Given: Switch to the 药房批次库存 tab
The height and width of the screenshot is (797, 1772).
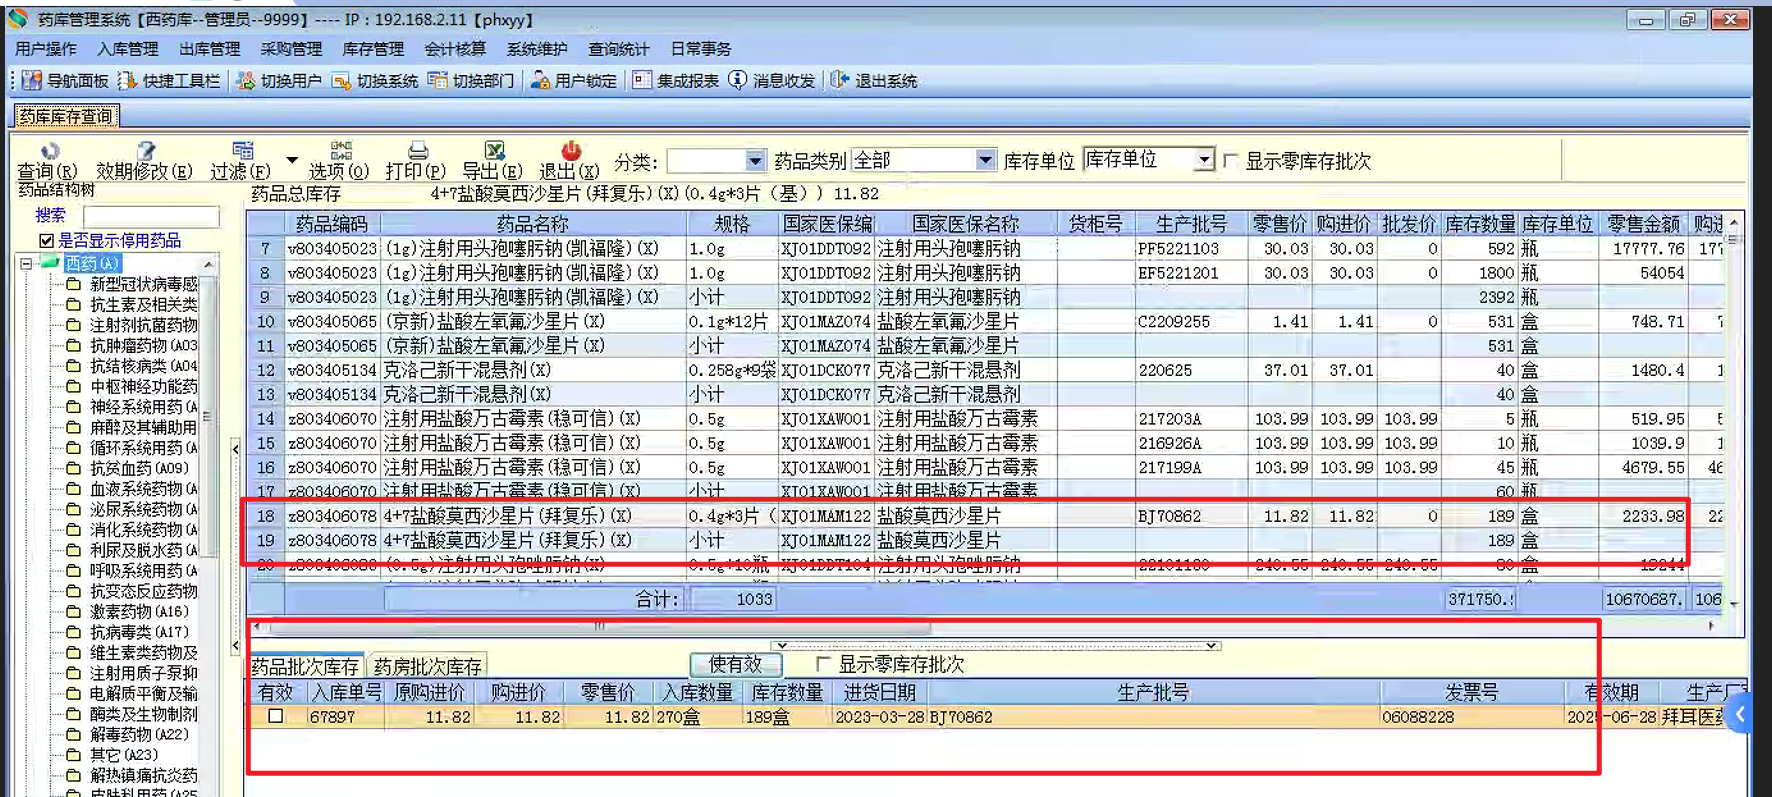Looking at the screenshot, I should (428, 666).
